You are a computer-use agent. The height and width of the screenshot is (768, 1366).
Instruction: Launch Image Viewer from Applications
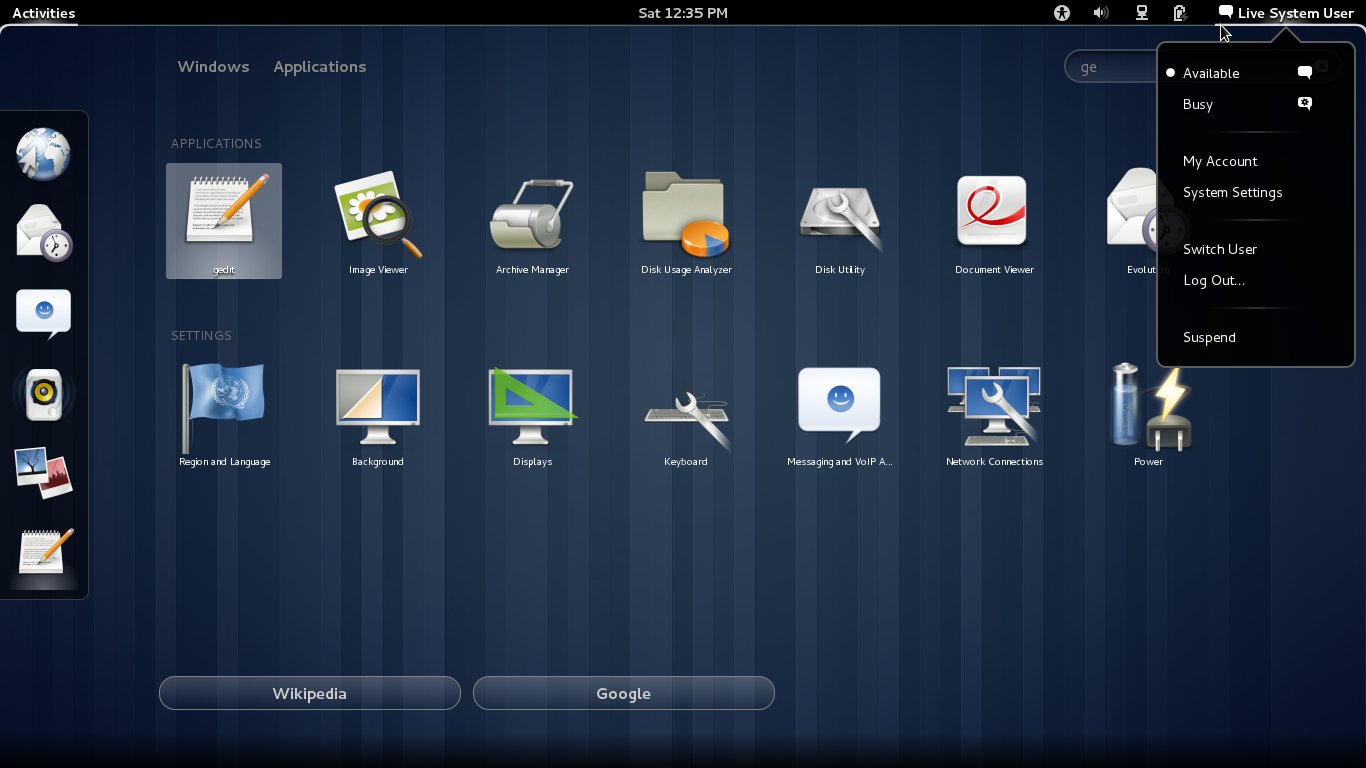click(377, 215)
